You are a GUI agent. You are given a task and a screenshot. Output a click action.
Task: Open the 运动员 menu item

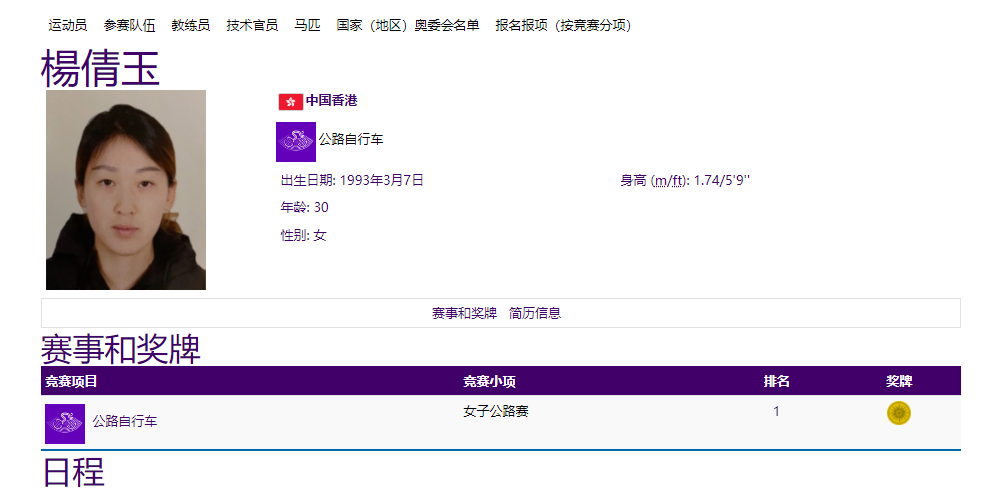(x=68, y=25)
